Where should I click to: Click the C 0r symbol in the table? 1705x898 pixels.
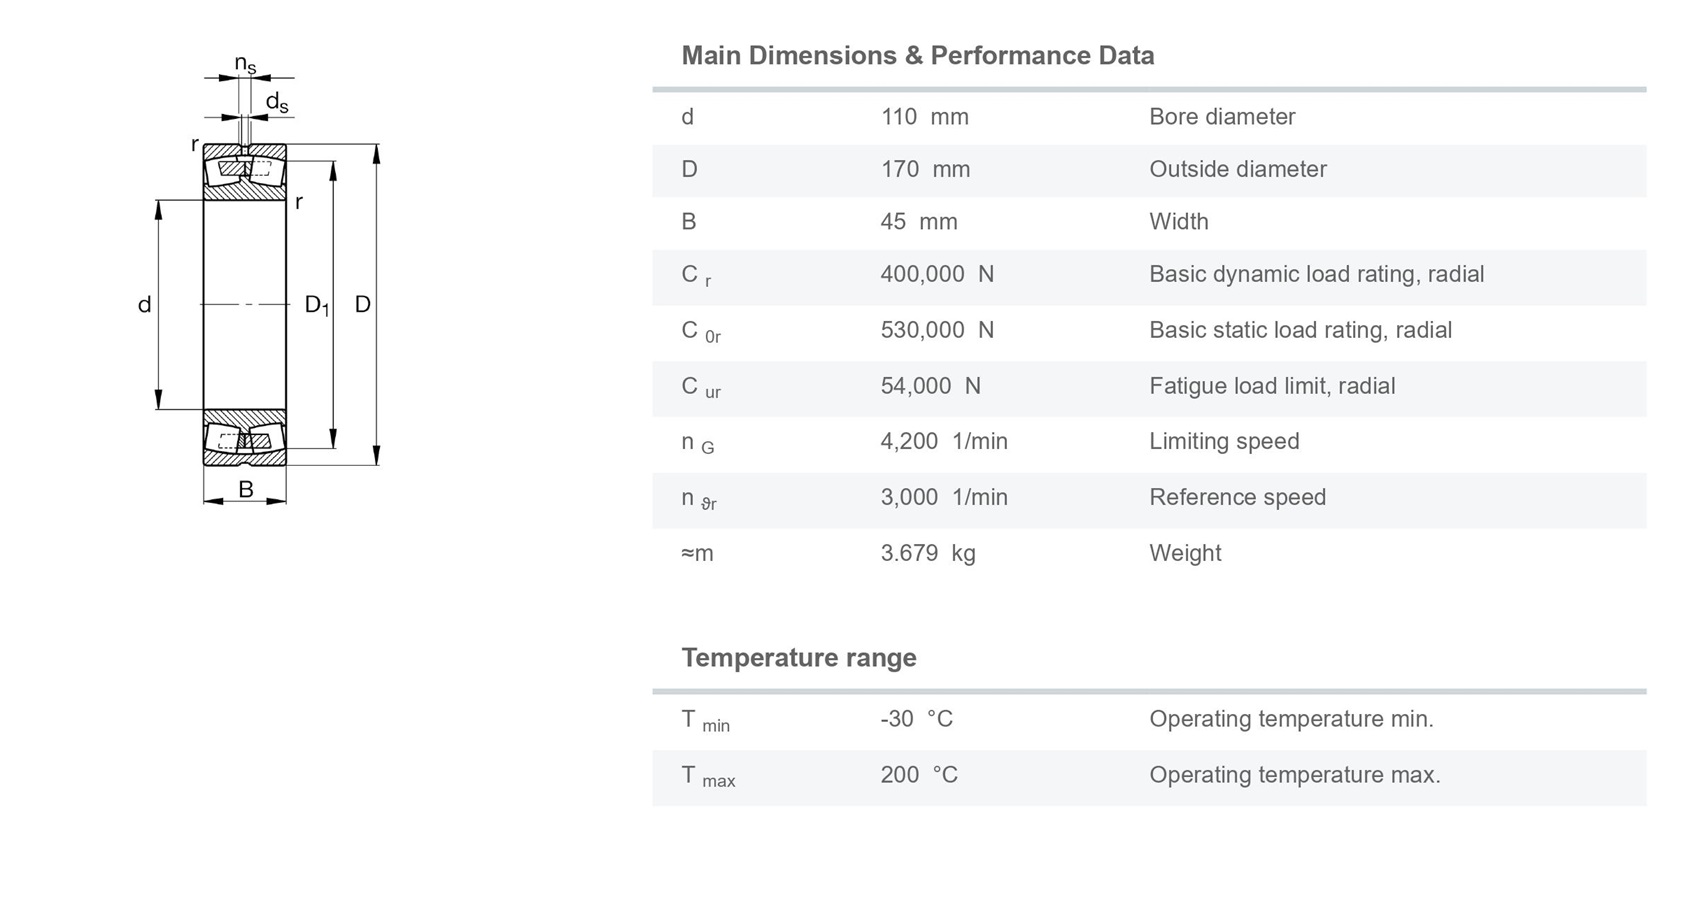pos(700,331)
